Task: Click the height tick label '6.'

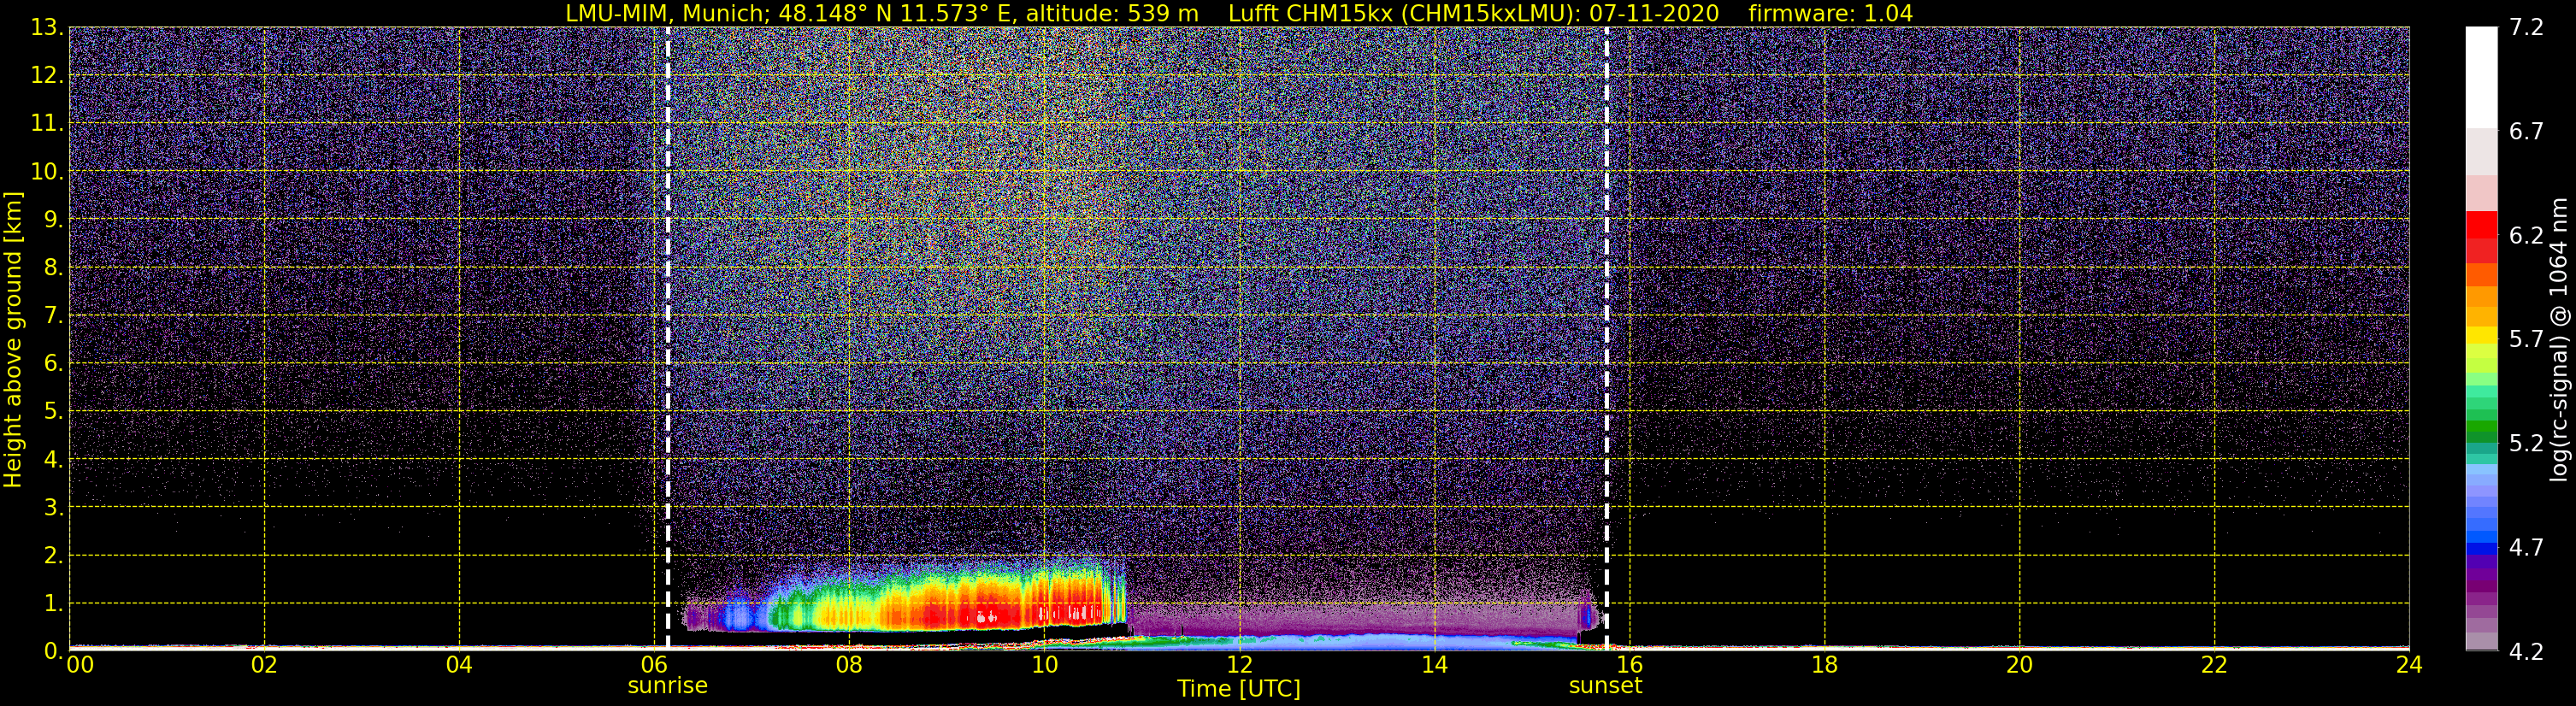Action: pyautogui.click(x=53, y=363)
